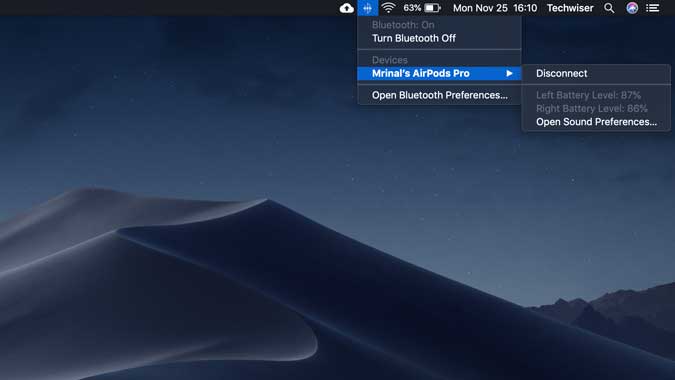Open Spotlight search magnifier

609,8
